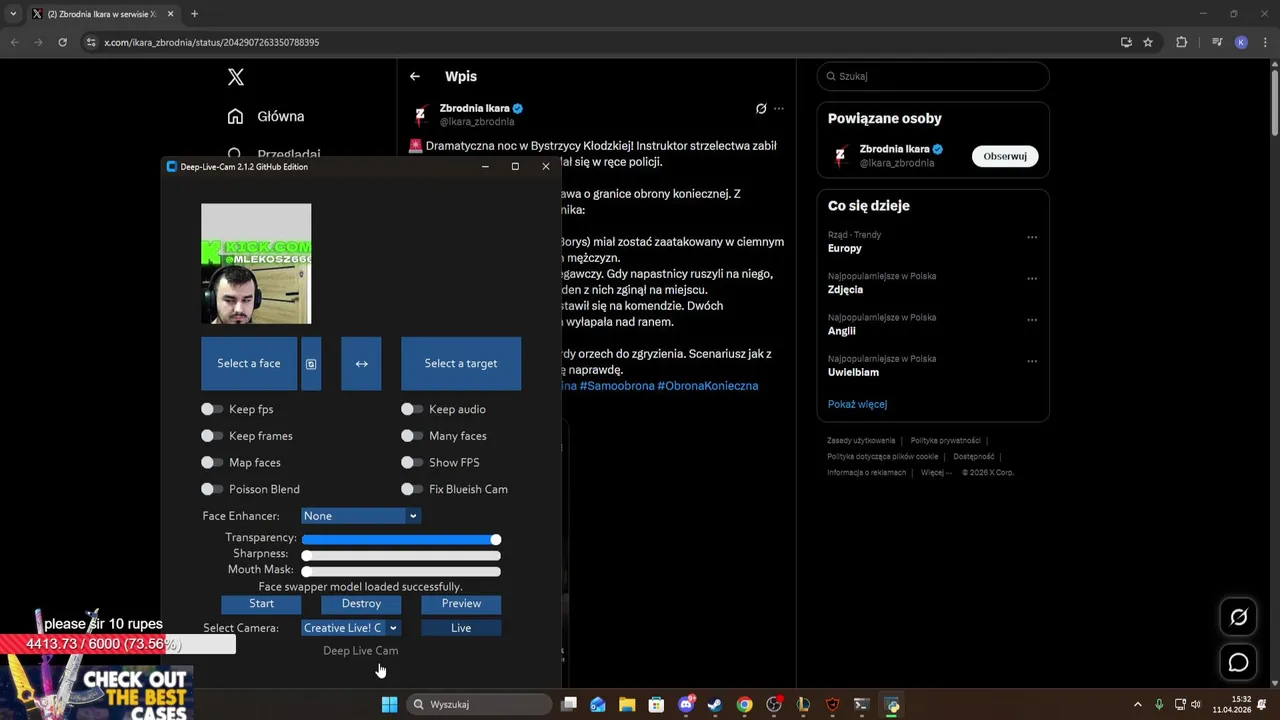Click the Chrome profile avatar
The width and height of the screenshot is (1280, 720).
click(1241, 42)
